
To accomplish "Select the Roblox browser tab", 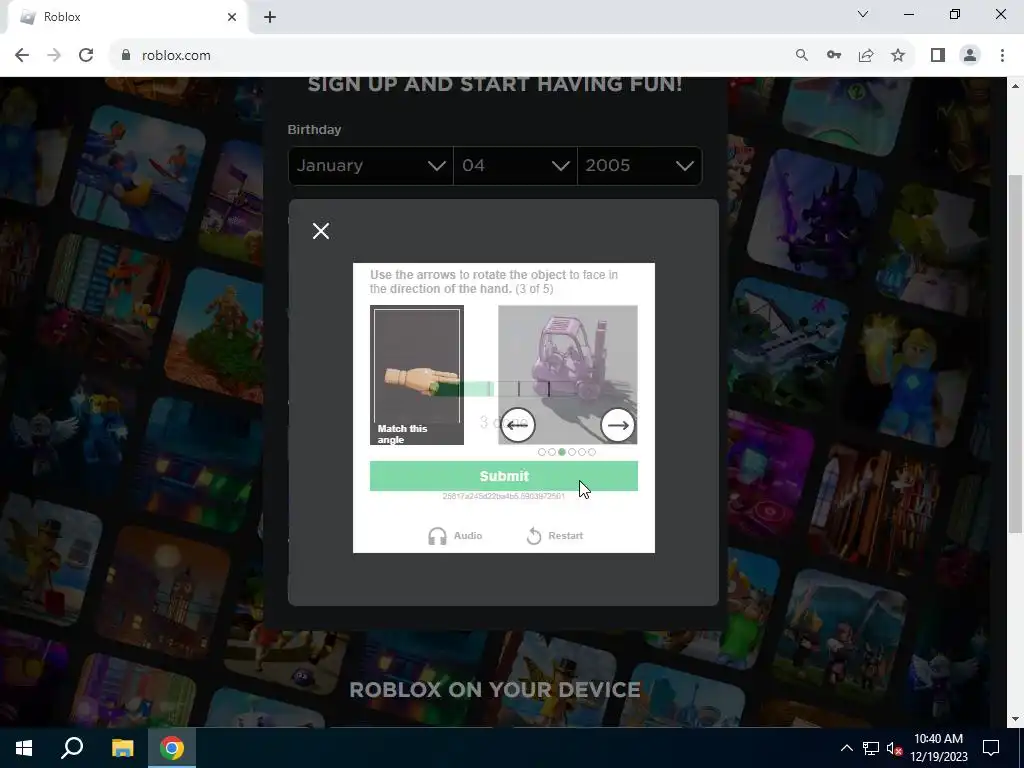I will click(127, 17).
